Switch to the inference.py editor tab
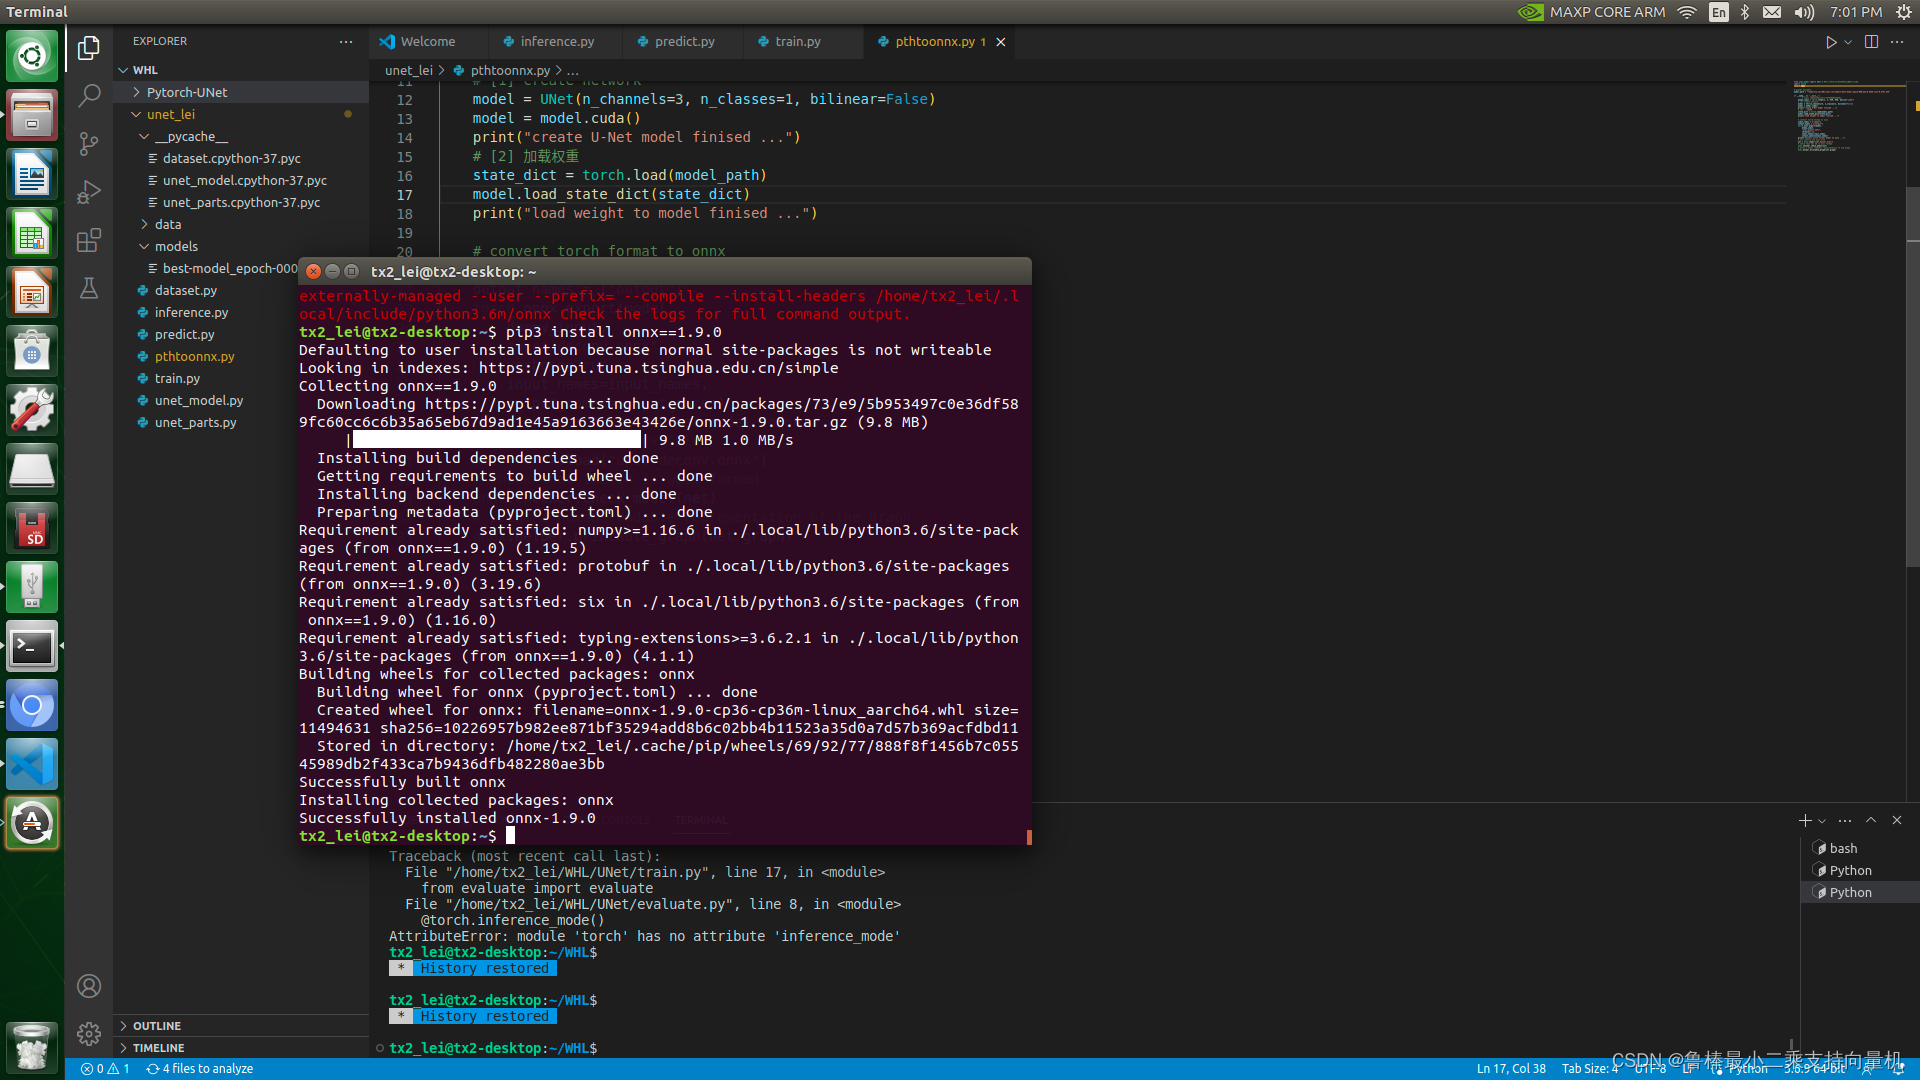This screenshot has width=1920, height=1080. [x=556, y=42]
